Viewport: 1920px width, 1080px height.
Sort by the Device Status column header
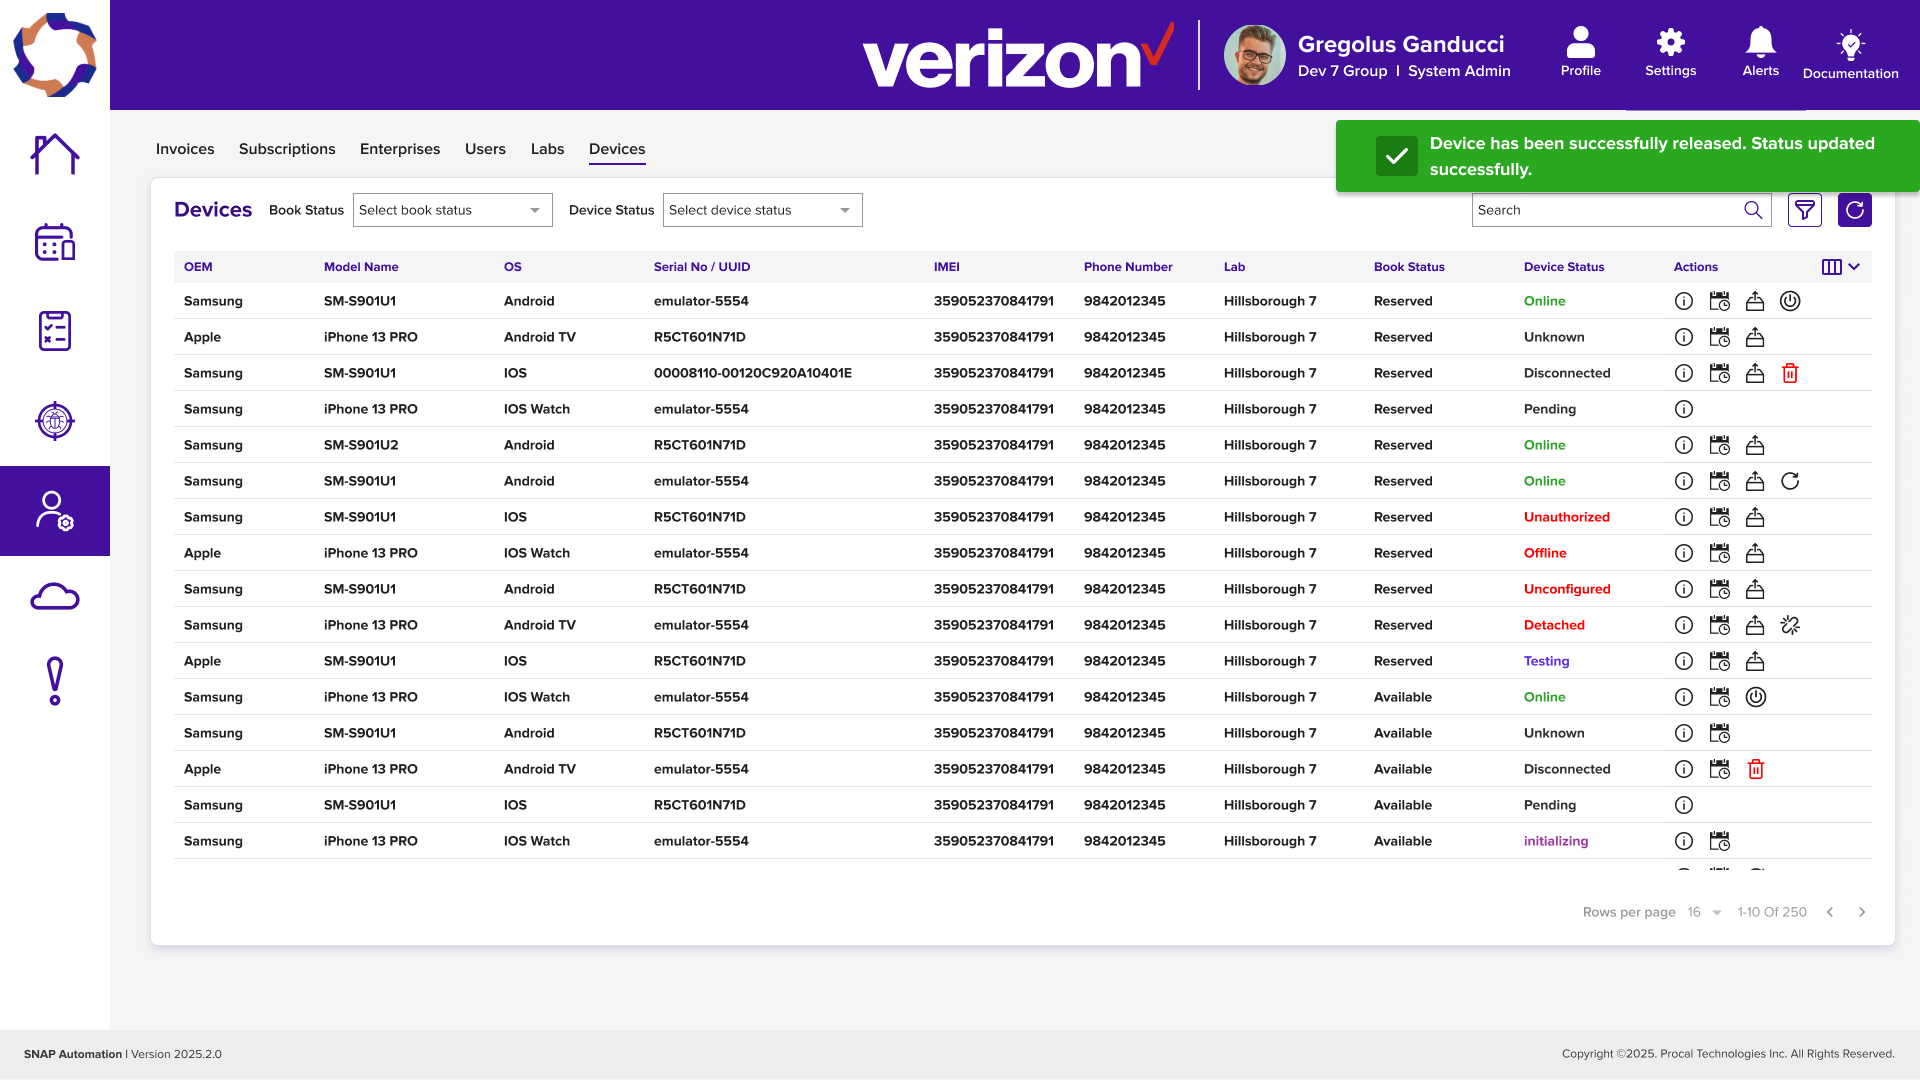(1564, 267)
